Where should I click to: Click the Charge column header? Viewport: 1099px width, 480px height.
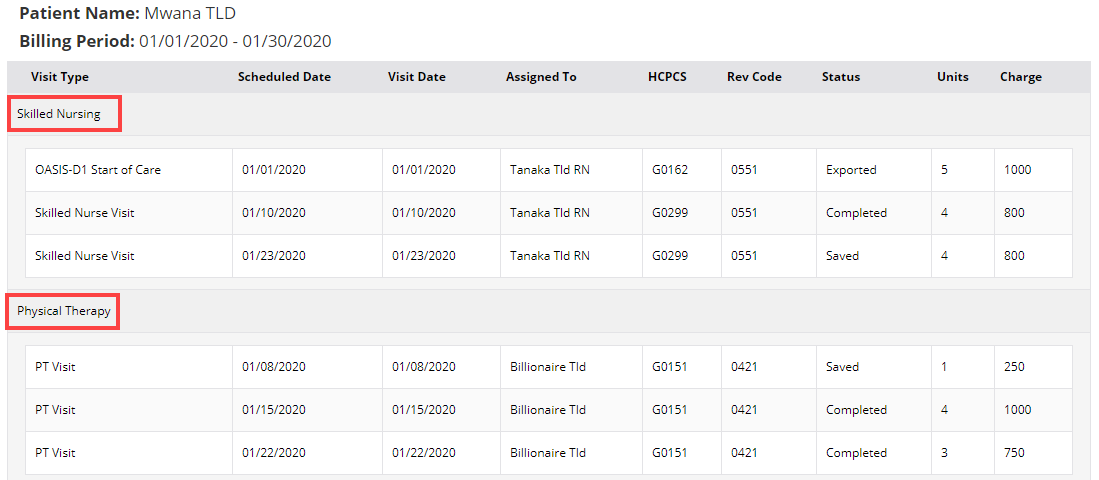1020,77
